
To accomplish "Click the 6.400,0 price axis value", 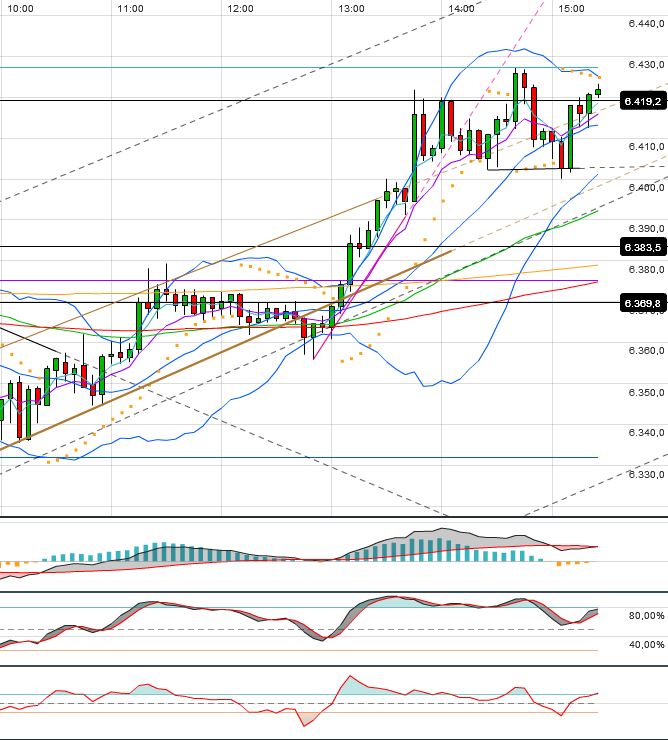I will coord(646,188).
